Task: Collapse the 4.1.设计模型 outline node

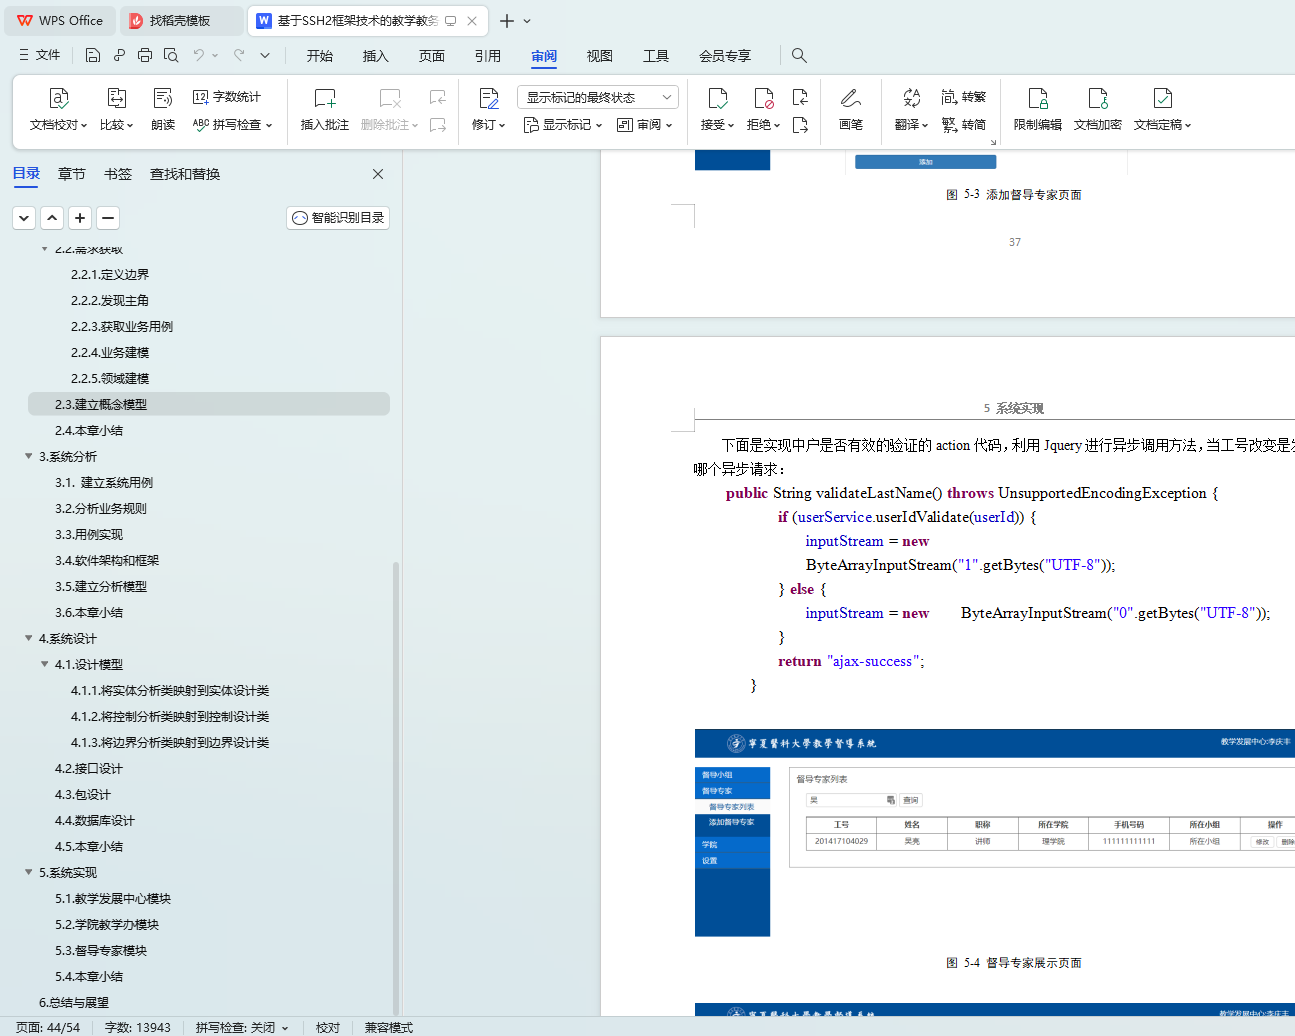Action: click(x=44, y=664)
